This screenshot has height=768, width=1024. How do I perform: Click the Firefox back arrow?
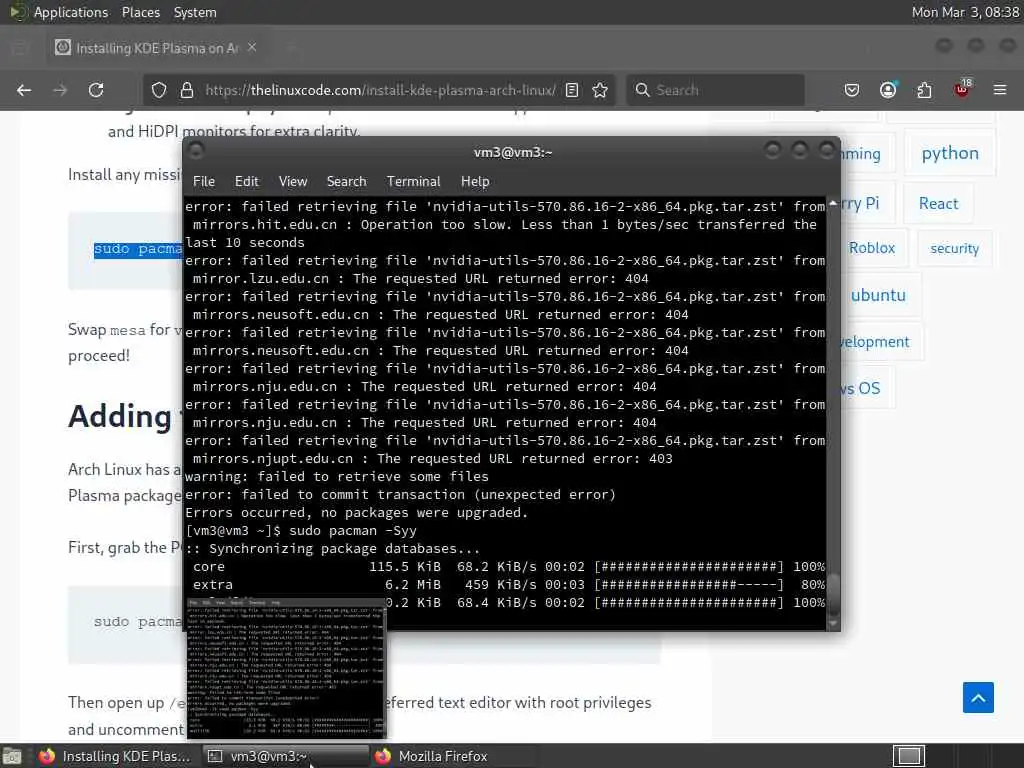[24, 90]
